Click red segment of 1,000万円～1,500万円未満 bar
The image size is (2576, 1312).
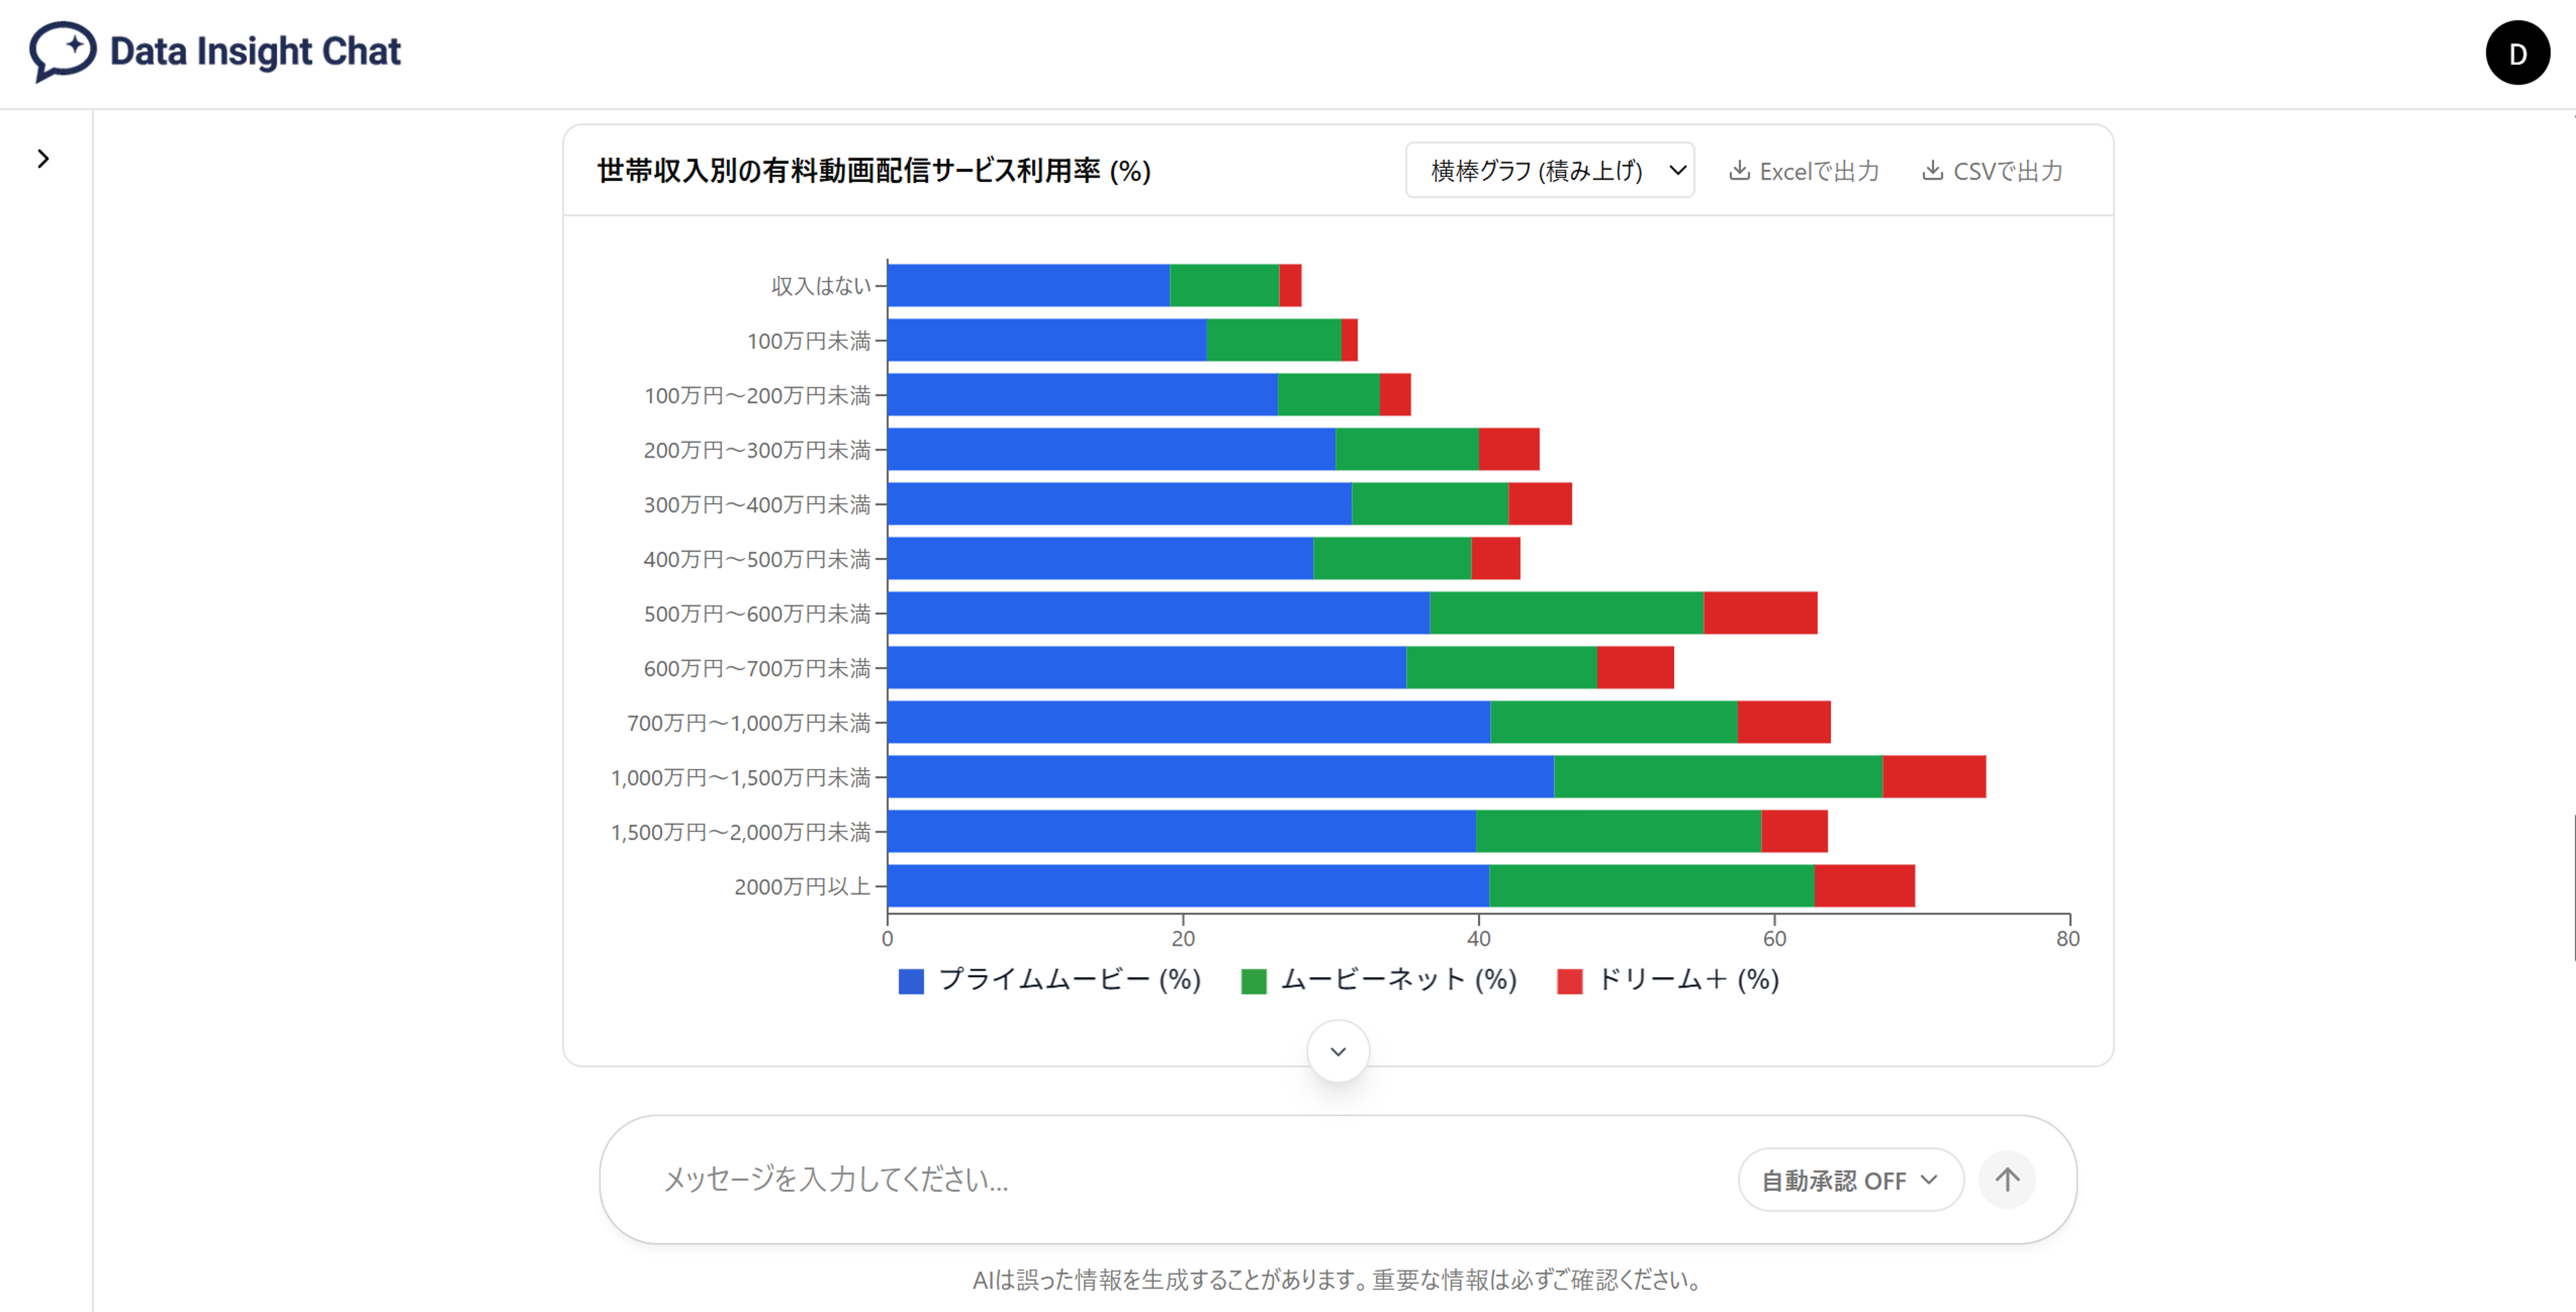(1934, 777)
